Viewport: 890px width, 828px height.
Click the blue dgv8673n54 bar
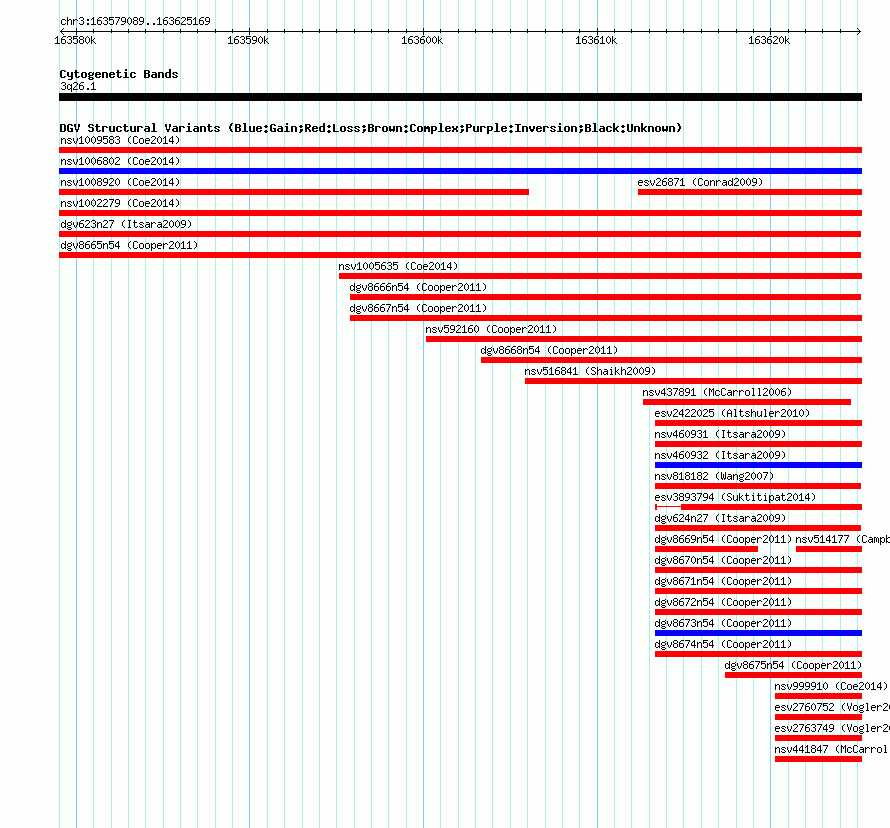point(758,633)
